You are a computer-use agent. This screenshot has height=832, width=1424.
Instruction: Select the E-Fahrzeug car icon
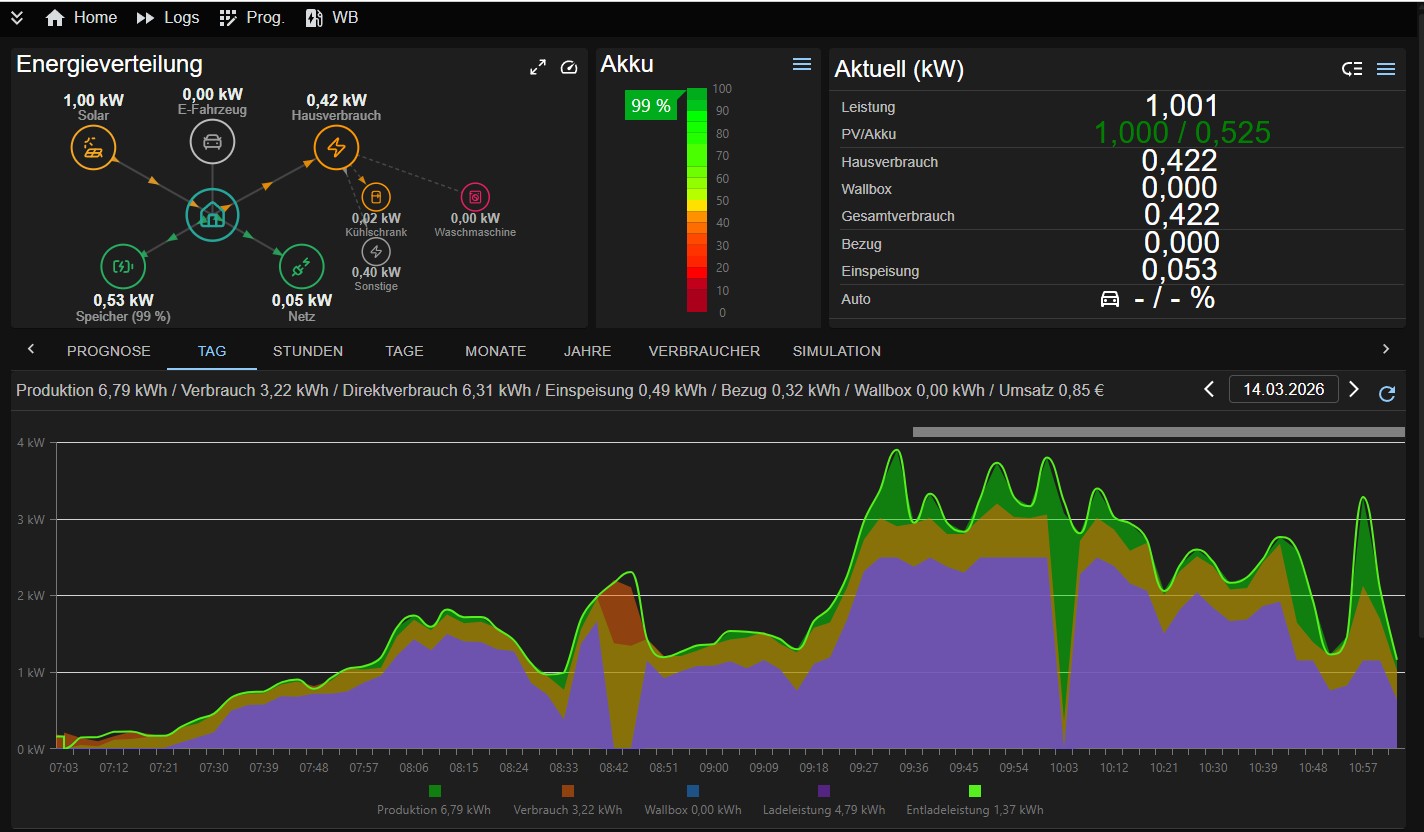pos(212,141)
